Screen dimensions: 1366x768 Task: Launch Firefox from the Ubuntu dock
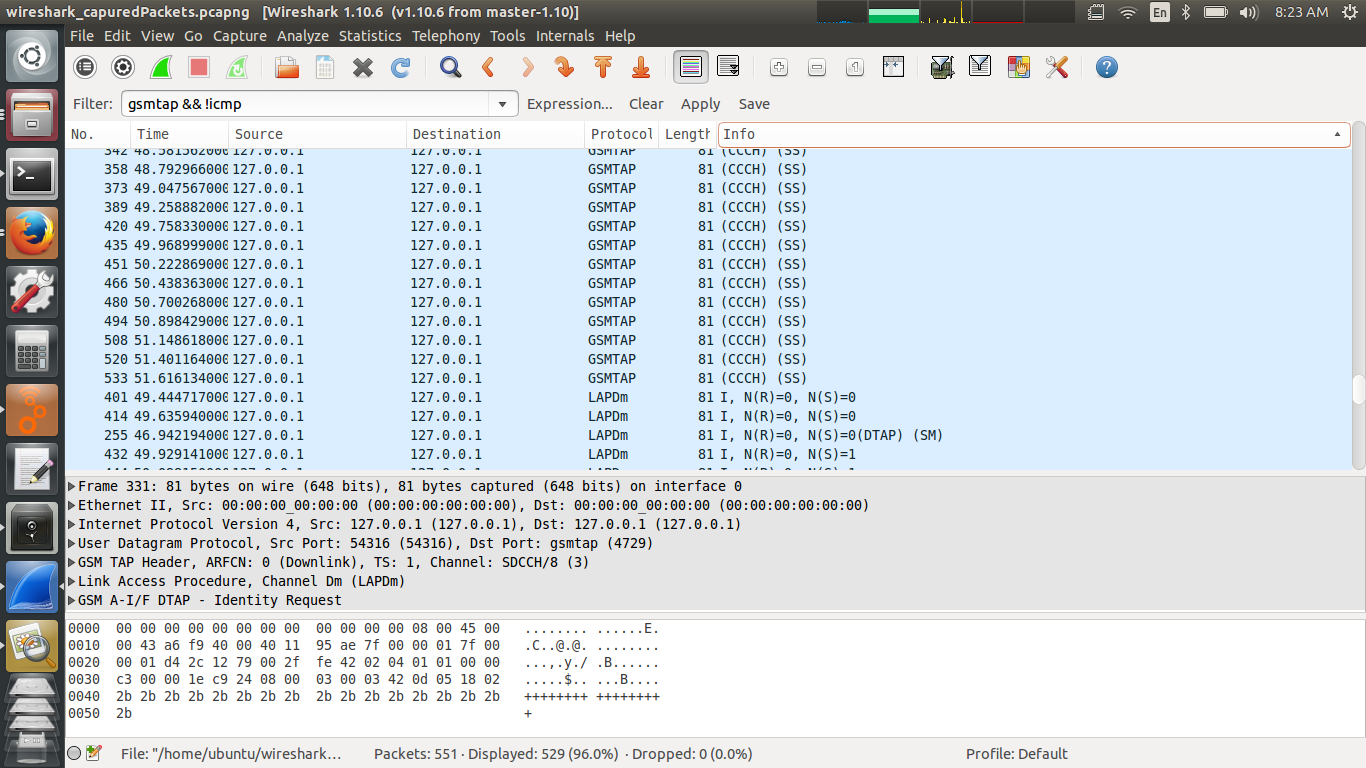32,233
